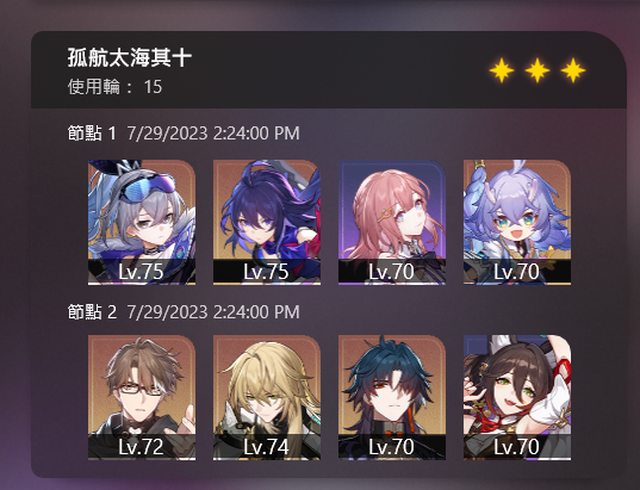The width and height of the screenshot is (640, 490).
Task: Click the Lv.75 label under silver-haired character
Action: tap(141, 271)
